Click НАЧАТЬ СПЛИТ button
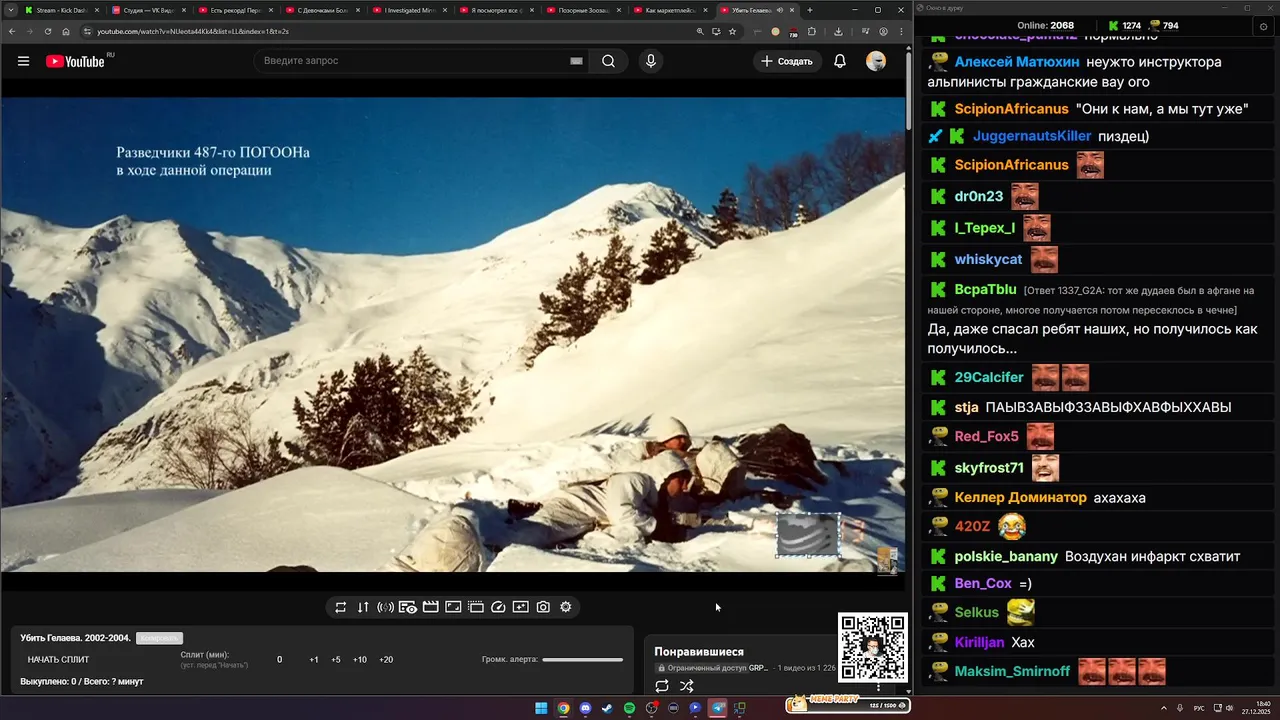The image size is (1280, 720). pyautogui.click(x=58, y=660)
